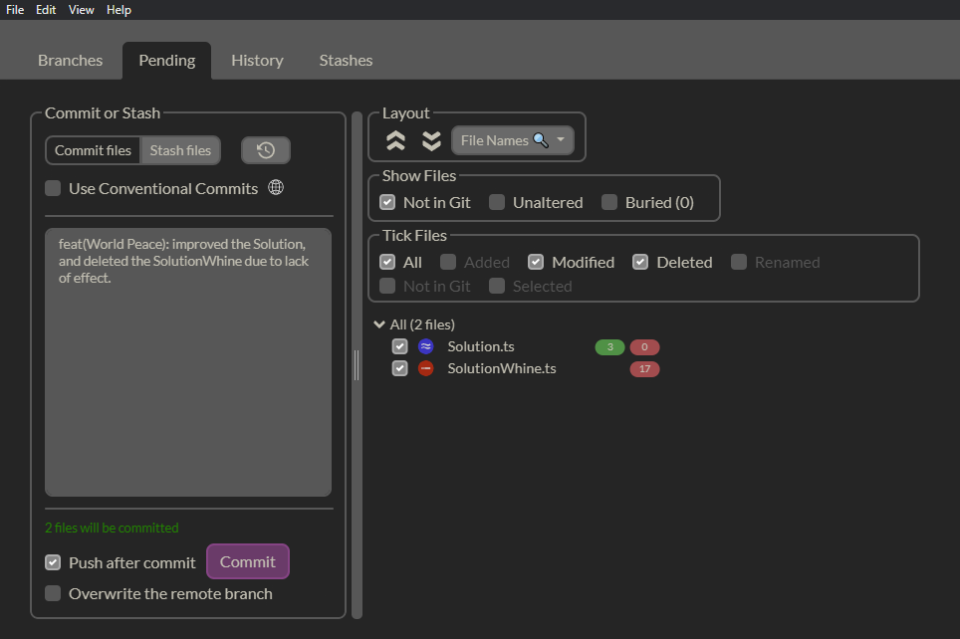Viewport: 960px width, 639px height.
Task: Tick the Unaltered show files checkbox
Action: 497,203
